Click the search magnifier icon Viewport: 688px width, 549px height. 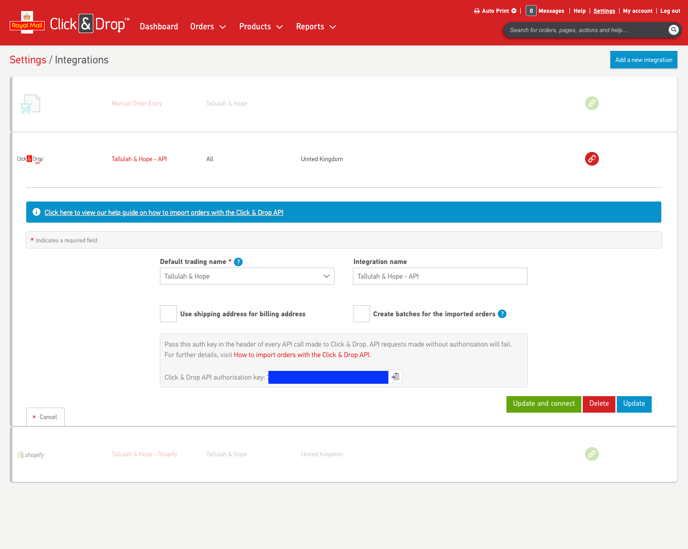click(x=673, y=30)
